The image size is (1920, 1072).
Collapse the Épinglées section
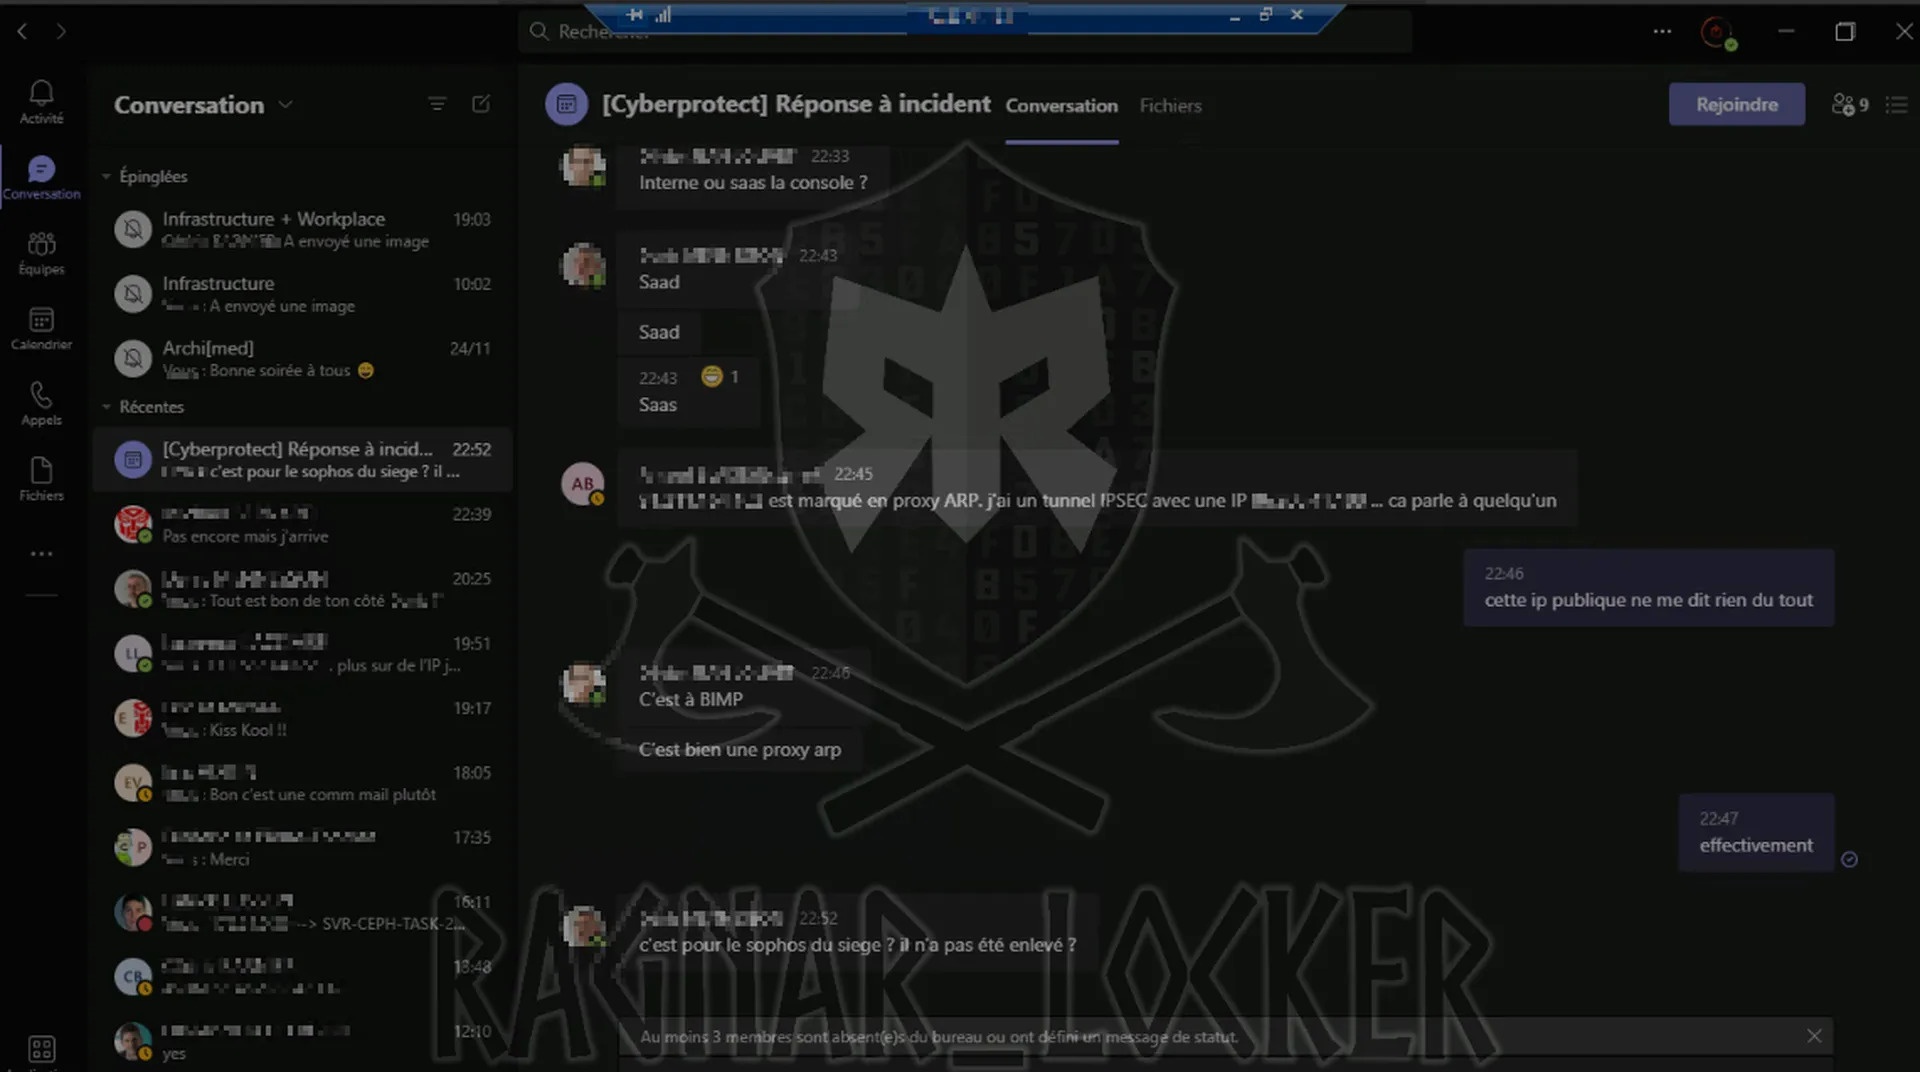tap(145, 176)
